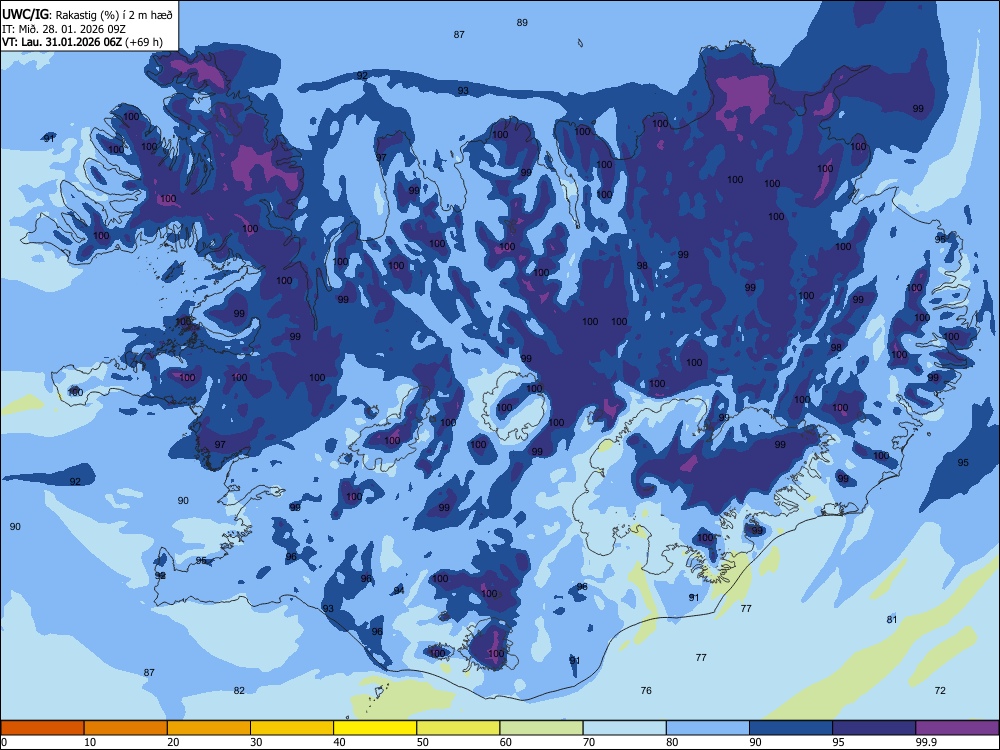Image resolution: width=1000 pixels, height=750 pixels.
Task: Click the '76' humidity value off south coast
Action: 646,690
